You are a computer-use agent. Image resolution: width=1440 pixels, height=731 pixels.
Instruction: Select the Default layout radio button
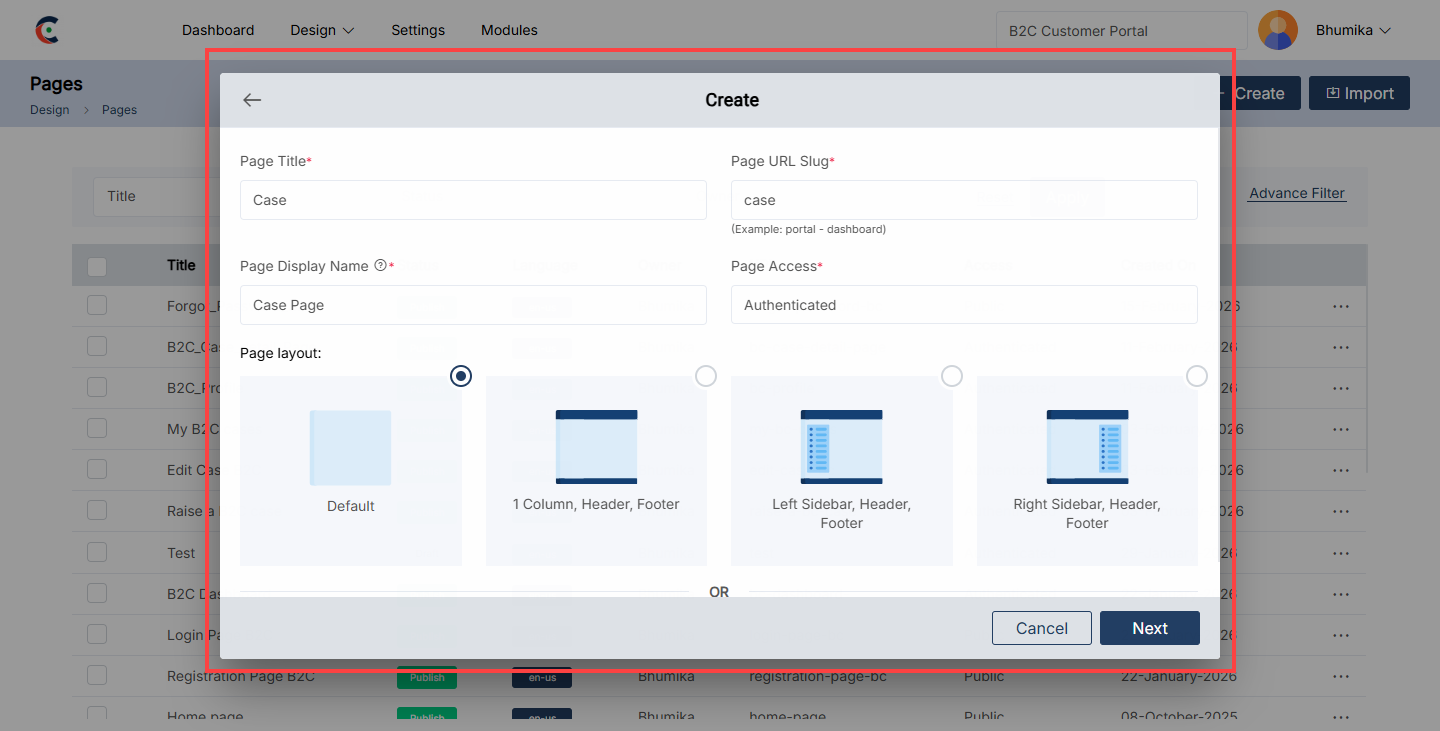coord(460,376)
